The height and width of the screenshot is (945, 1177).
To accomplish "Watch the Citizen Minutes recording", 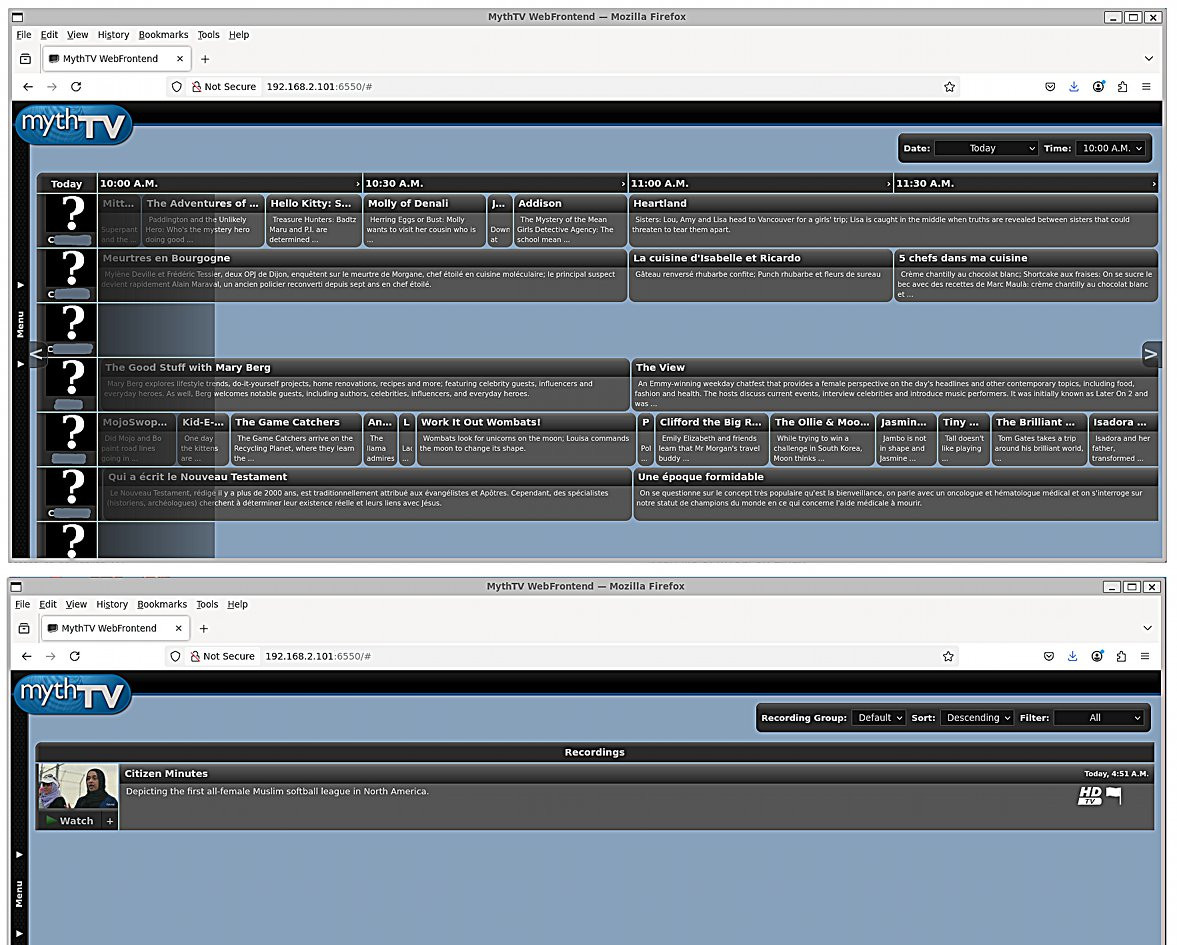I will click(69, 821).
